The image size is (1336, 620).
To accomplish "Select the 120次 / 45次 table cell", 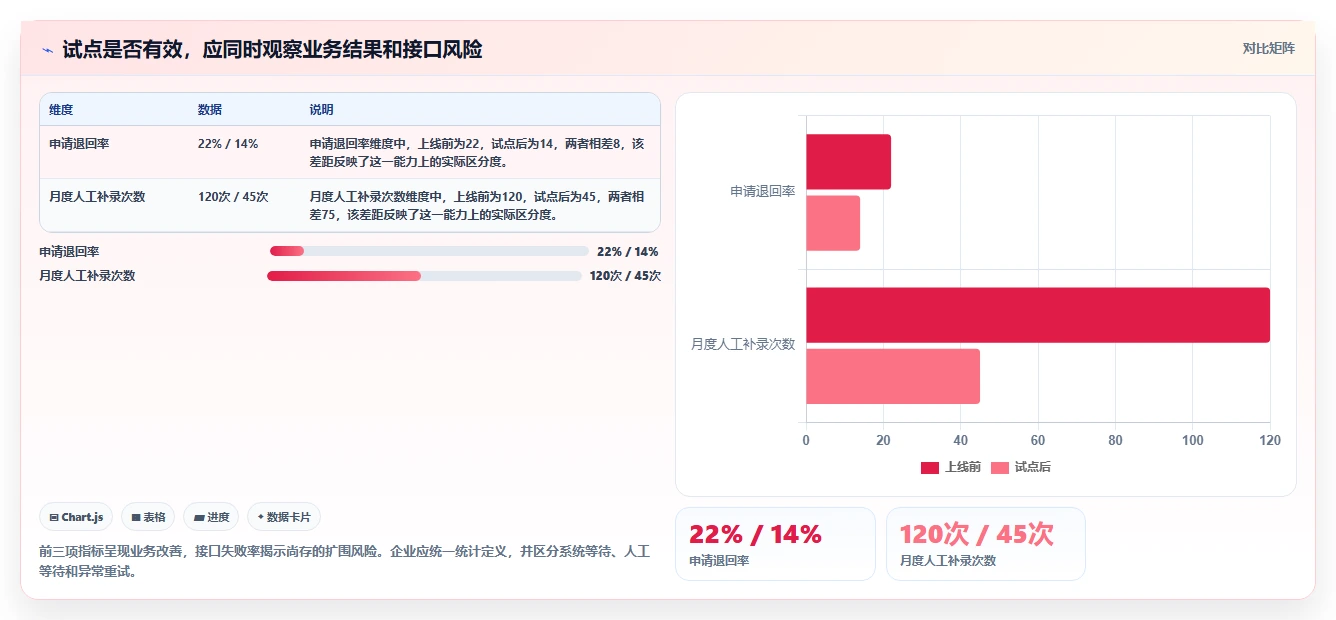I will pyautogui.click(x=233, y=196).
